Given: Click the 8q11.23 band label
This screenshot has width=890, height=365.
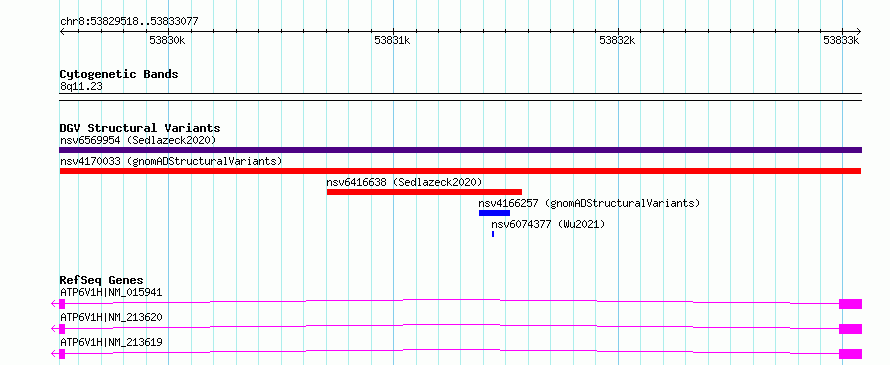Looking at the screenshot, I should pos(81,87).
